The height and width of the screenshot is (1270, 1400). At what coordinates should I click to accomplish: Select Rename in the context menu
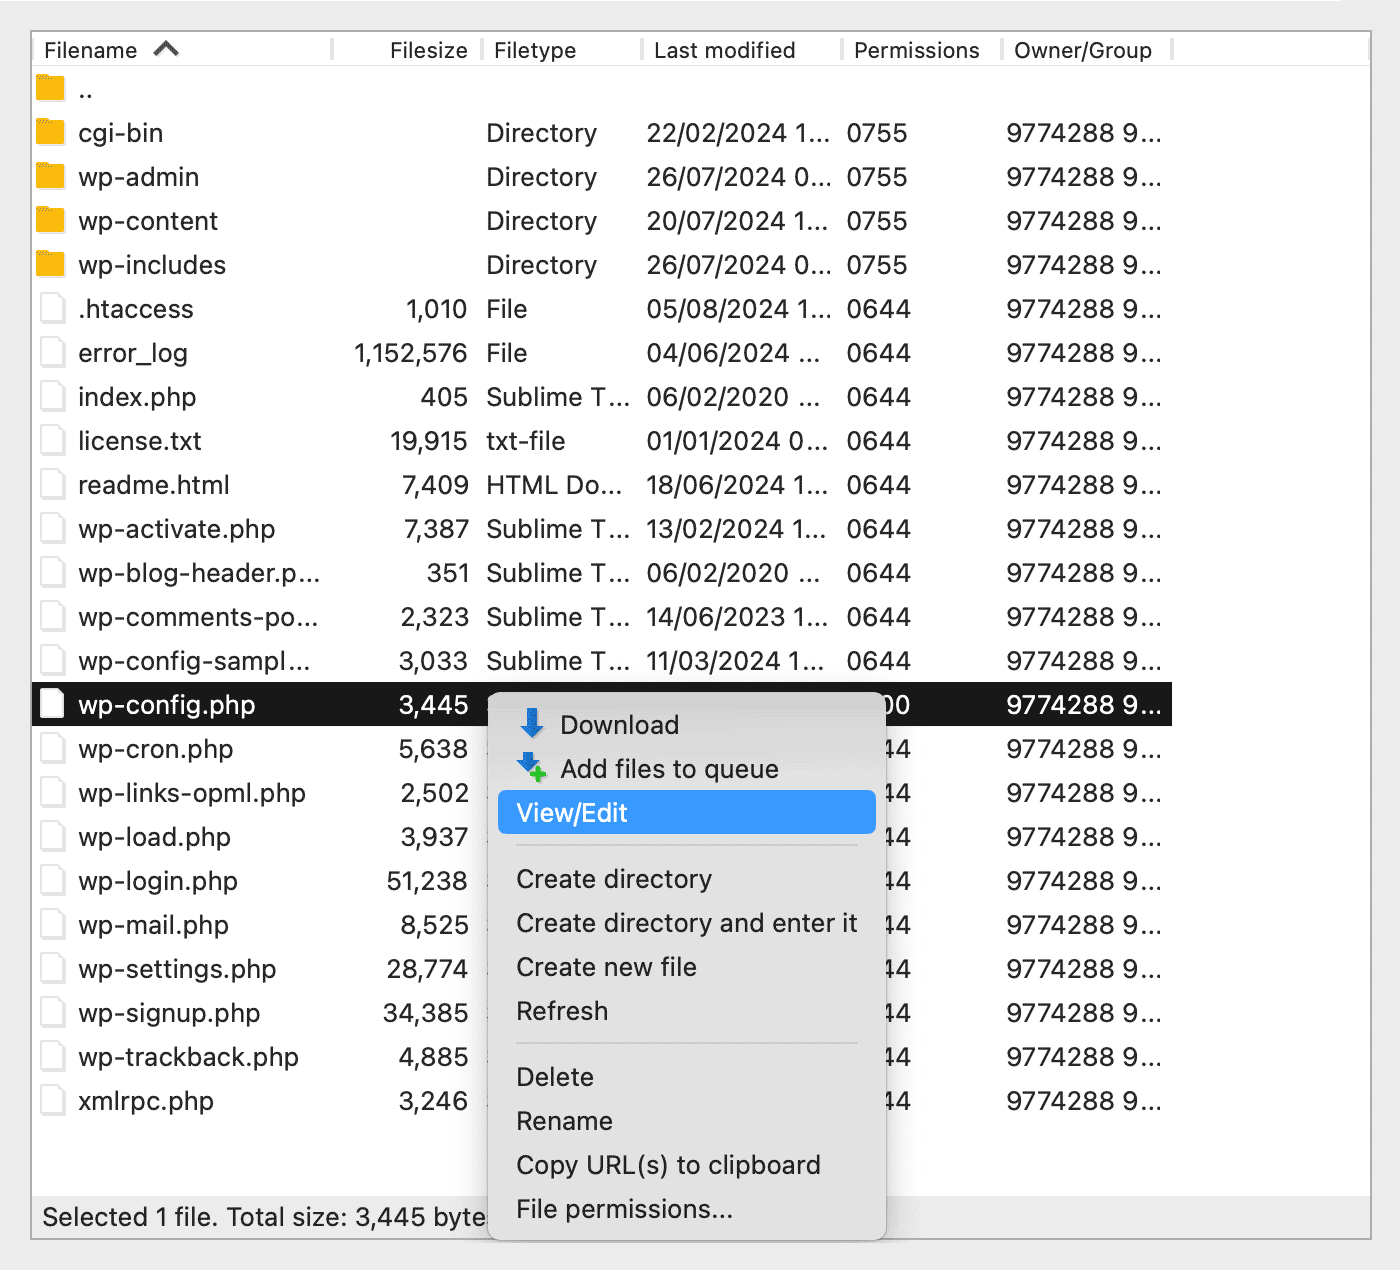click(x=686, y=1120)
